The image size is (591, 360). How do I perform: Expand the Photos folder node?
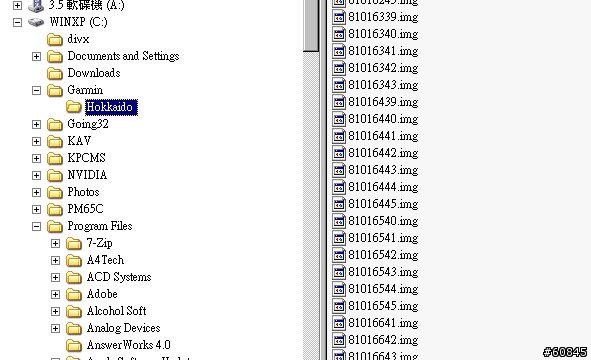[36, 192]
